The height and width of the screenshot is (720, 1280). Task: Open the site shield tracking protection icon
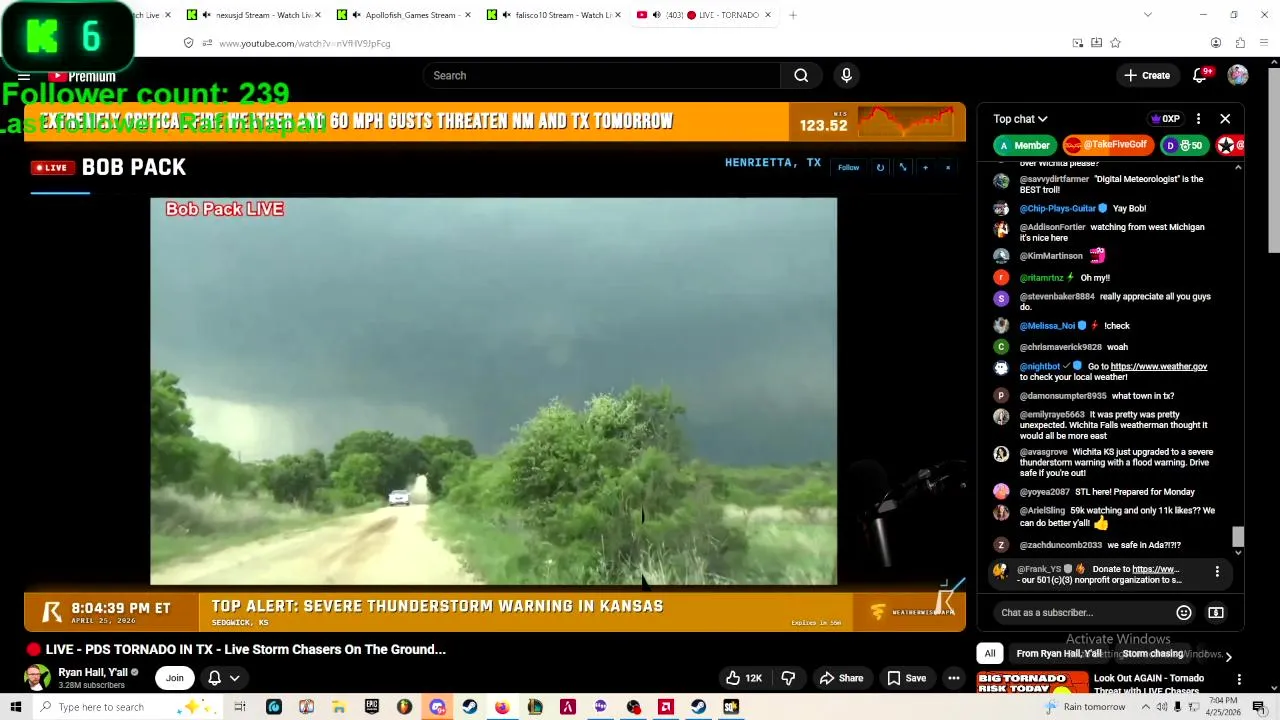pyautogui.click(x=188, y=43)
